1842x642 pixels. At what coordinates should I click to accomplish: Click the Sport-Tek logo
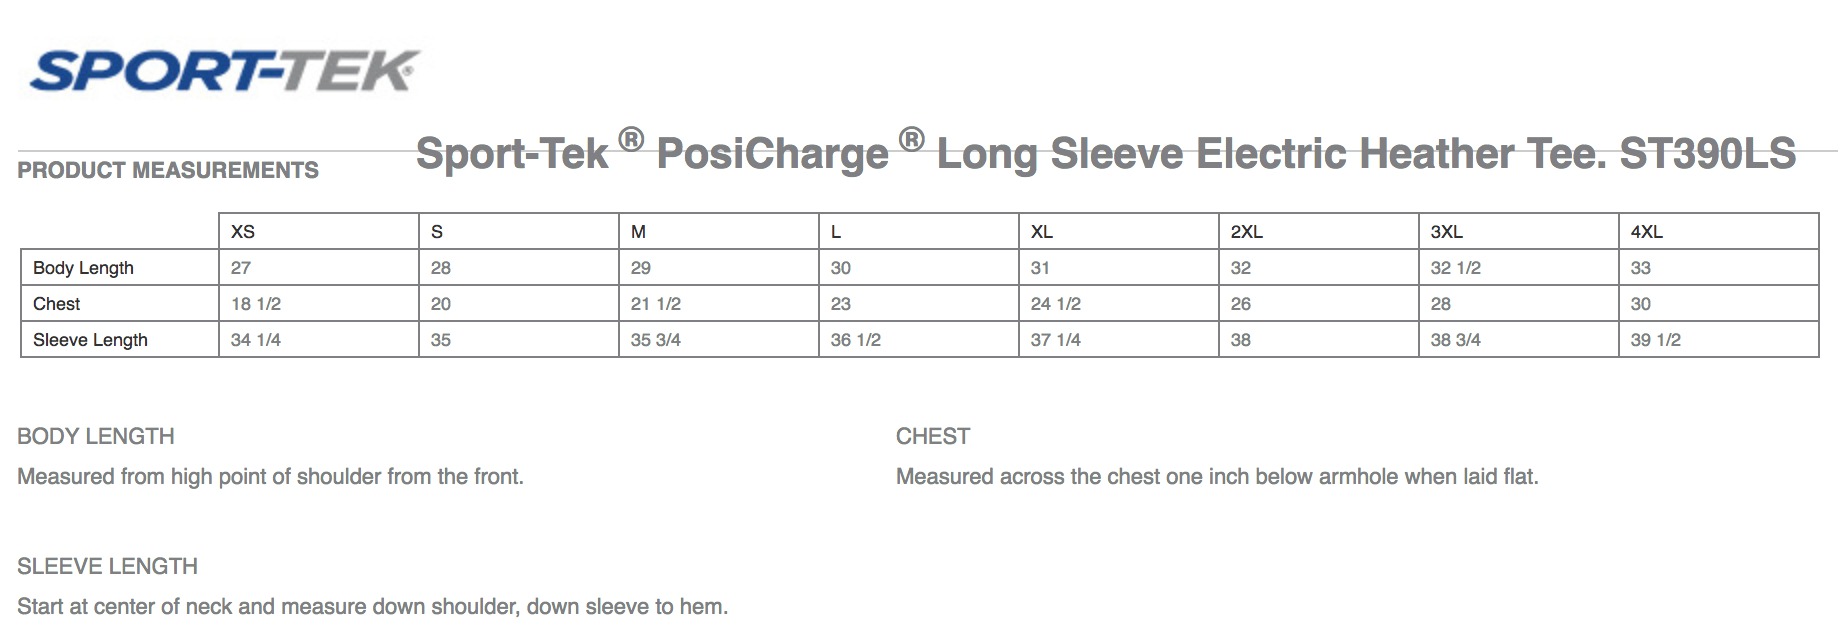(225, 71)
